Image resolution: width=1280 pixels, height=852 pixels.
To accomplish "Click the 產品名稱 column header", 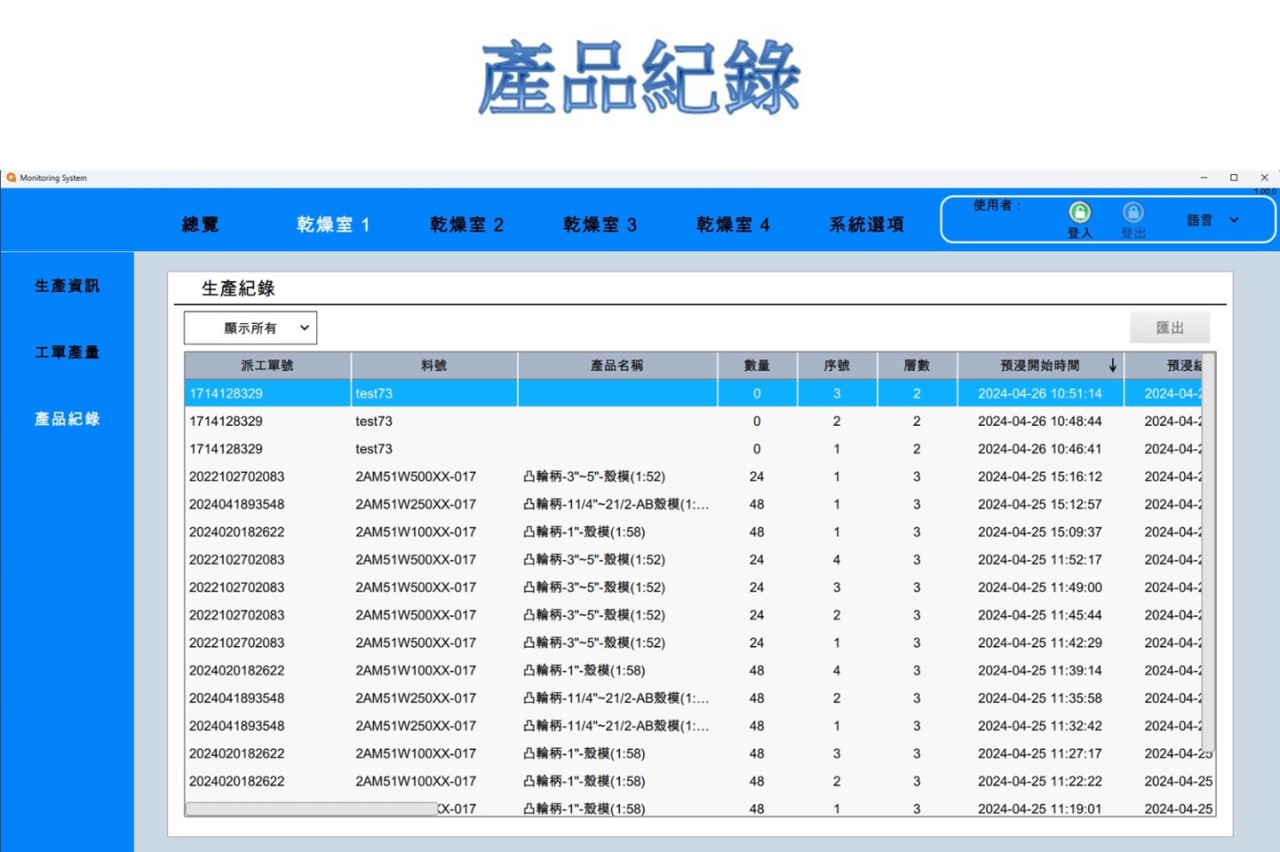I will (617, 366).
